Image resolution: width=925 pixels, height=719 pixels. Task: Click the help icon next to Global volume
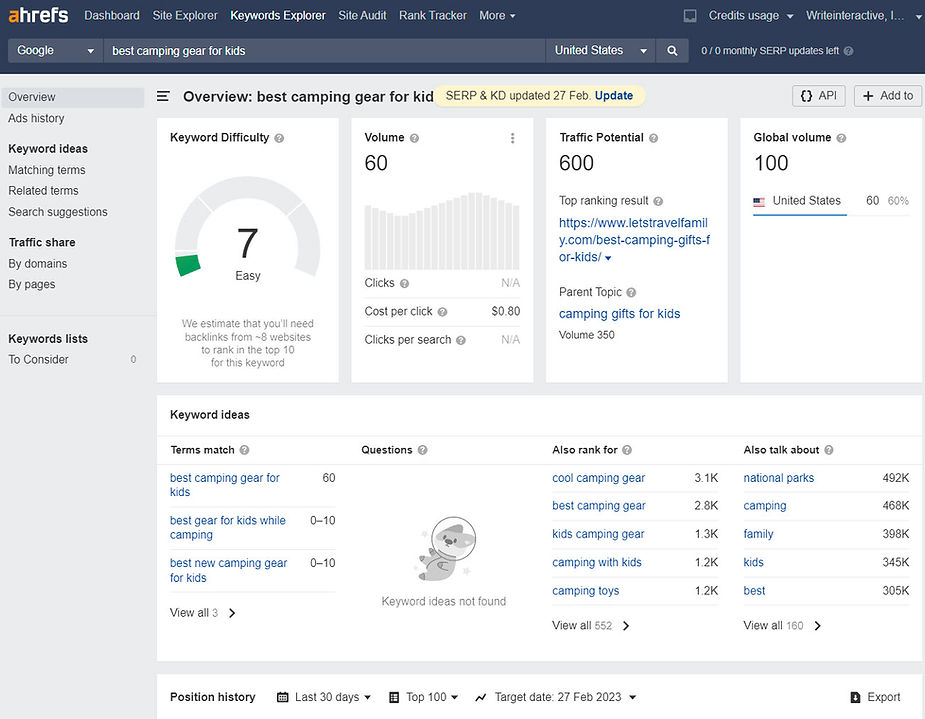pyautogui.click(x=841, y=138)
